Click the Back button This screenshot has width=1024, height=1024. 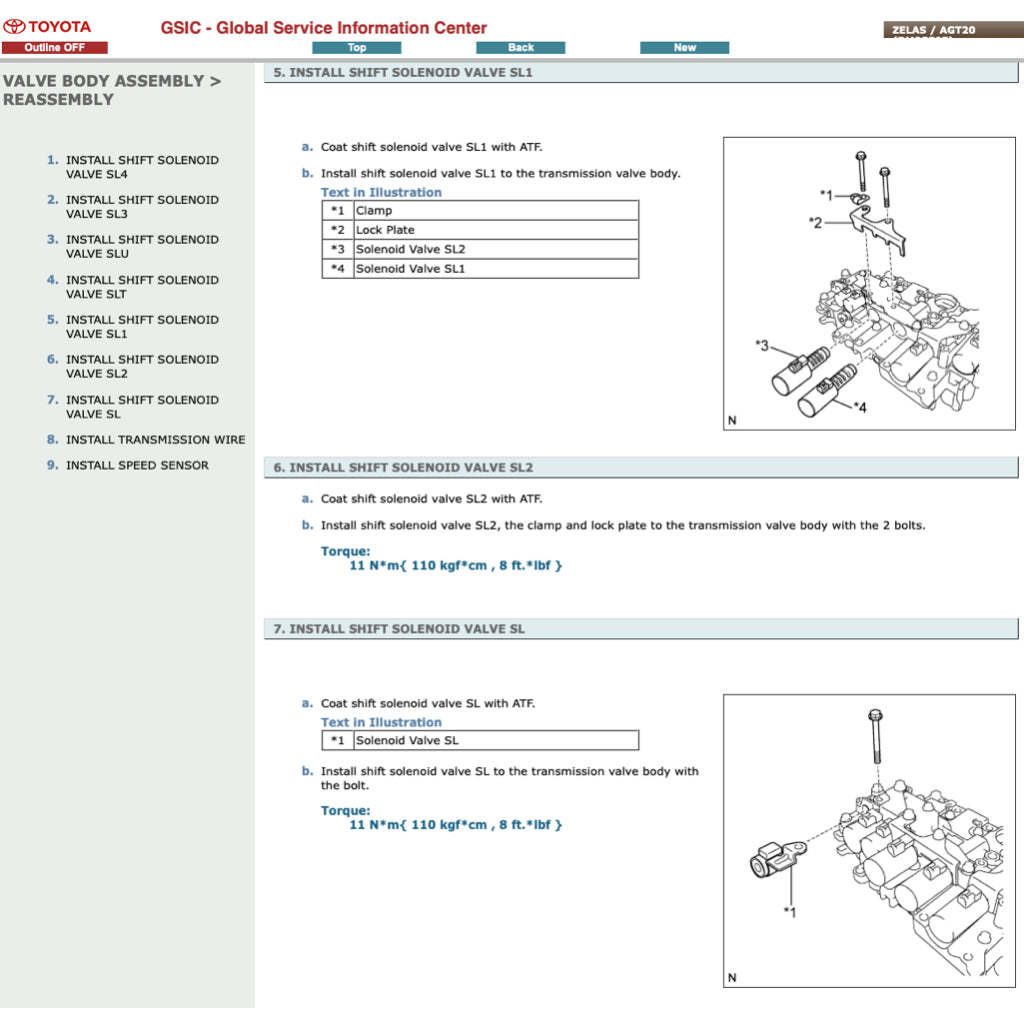(520, 47)
